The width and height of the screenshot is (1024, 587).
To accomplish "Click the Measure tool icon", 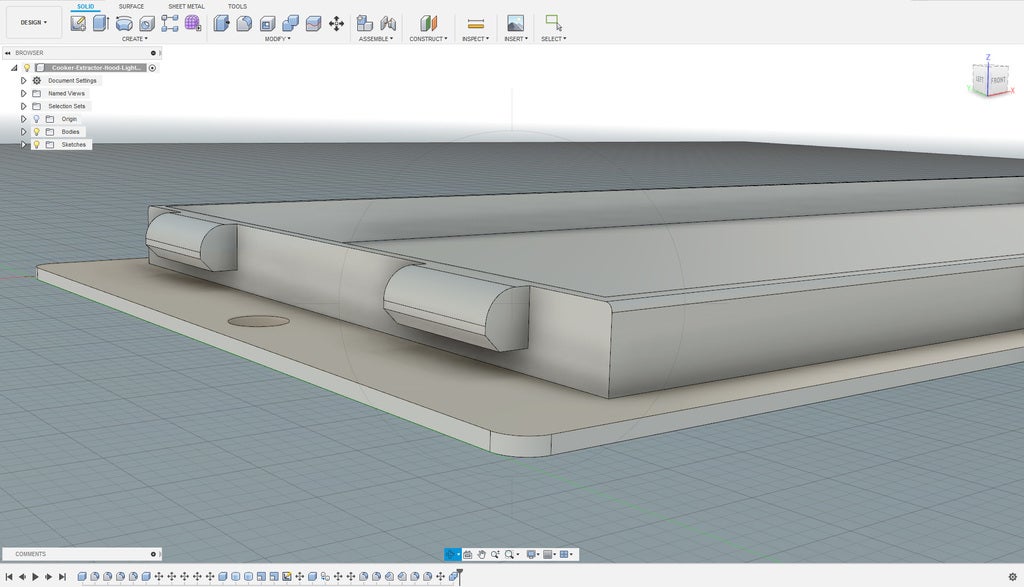I will click(476, 23).
